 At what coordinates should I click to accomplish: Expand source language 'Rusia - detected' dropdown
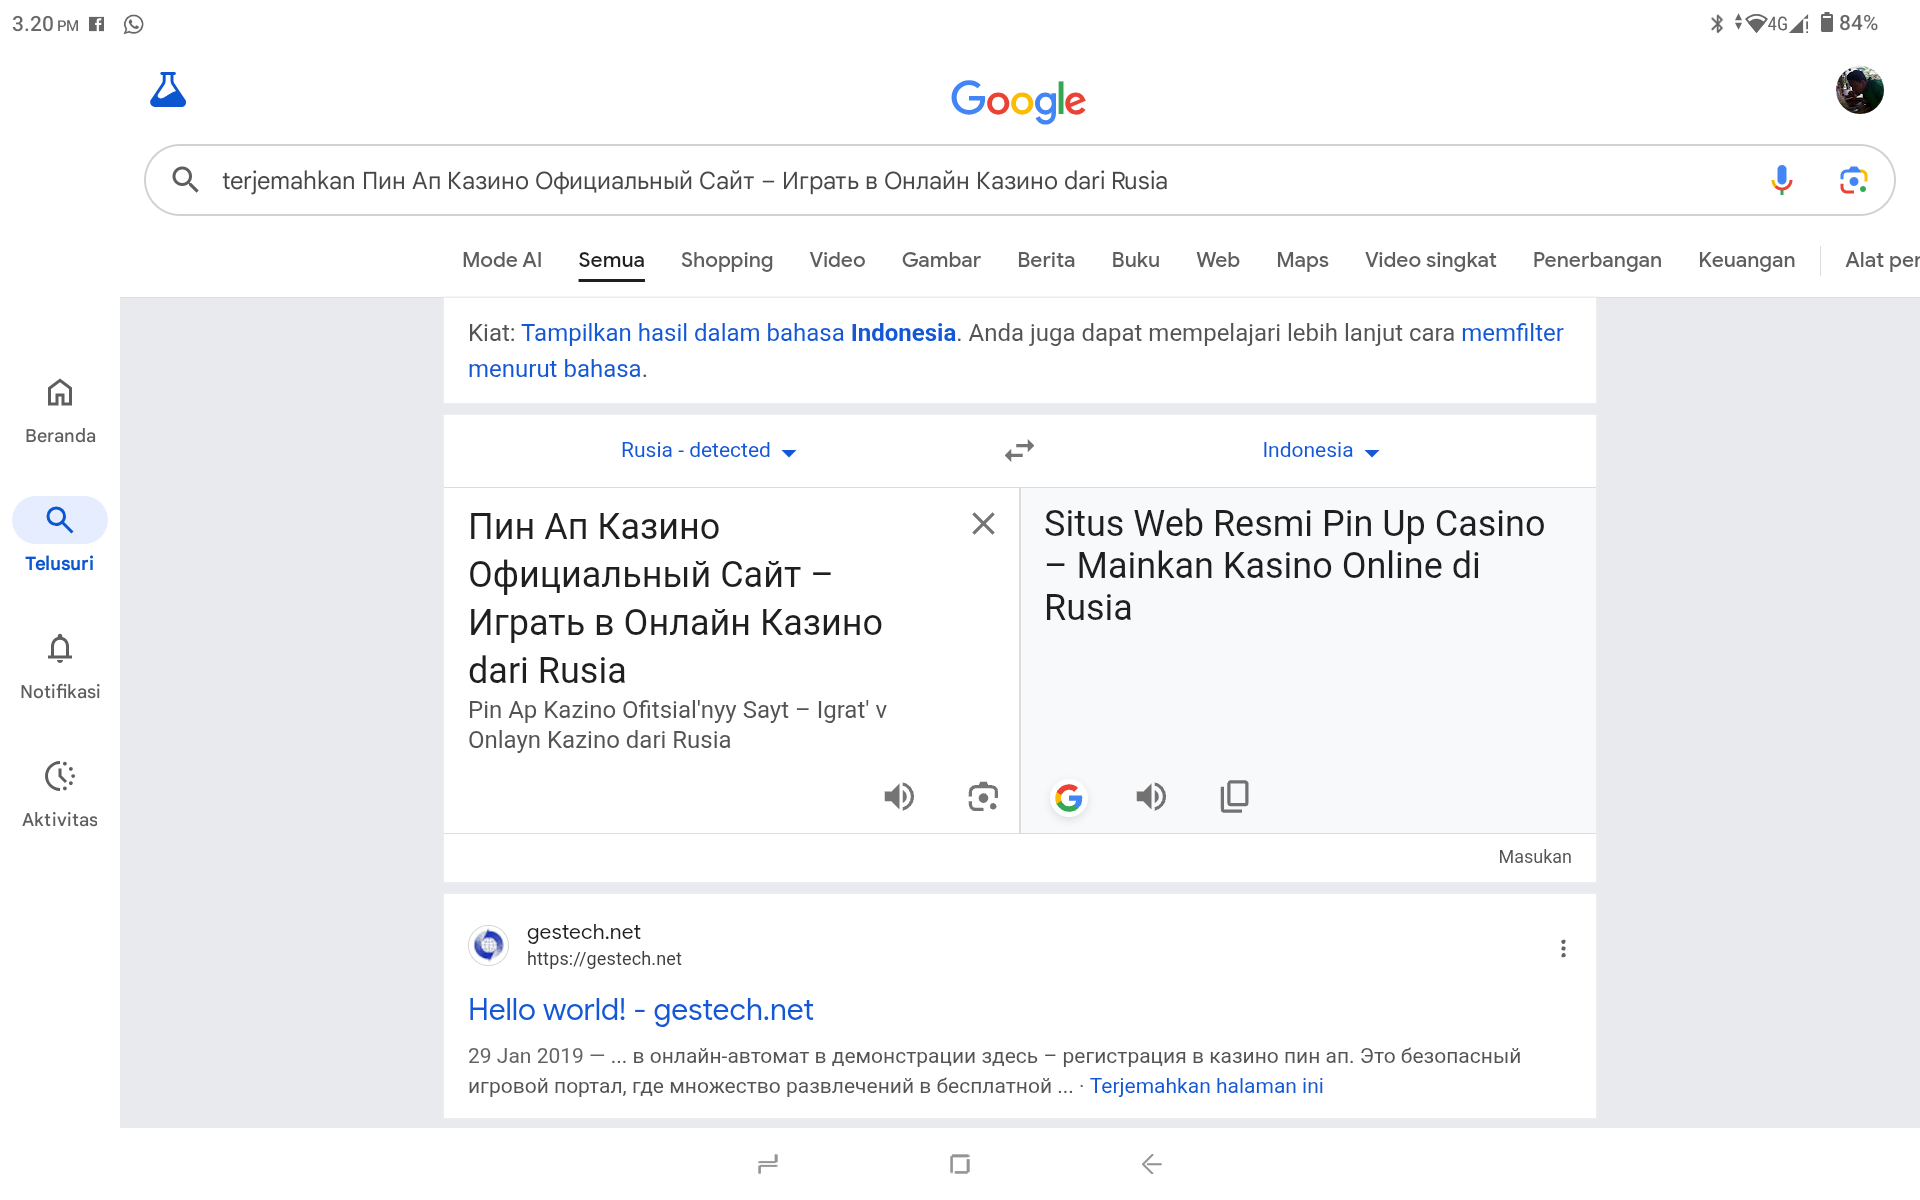tap(708, 451)
